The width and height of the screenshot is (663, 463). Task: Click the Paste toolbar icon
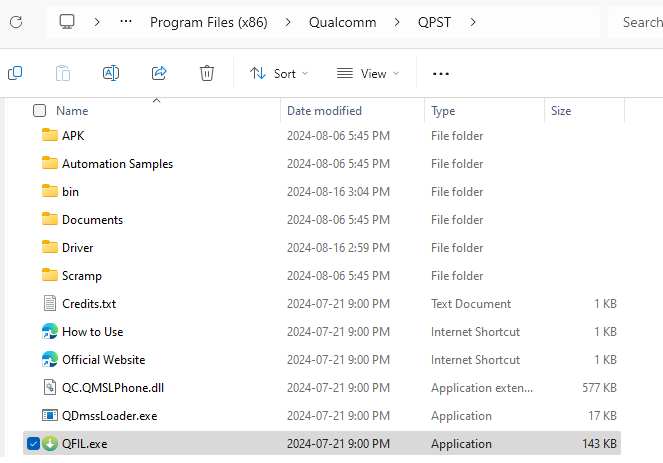[63, 73]
